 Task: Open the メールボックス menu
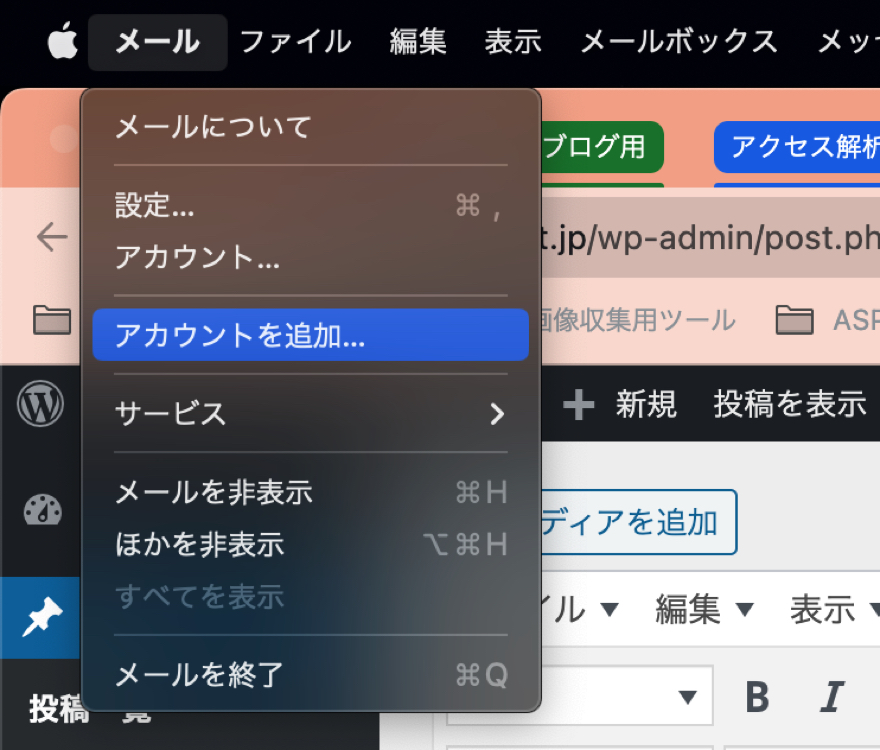pos(679,42)
